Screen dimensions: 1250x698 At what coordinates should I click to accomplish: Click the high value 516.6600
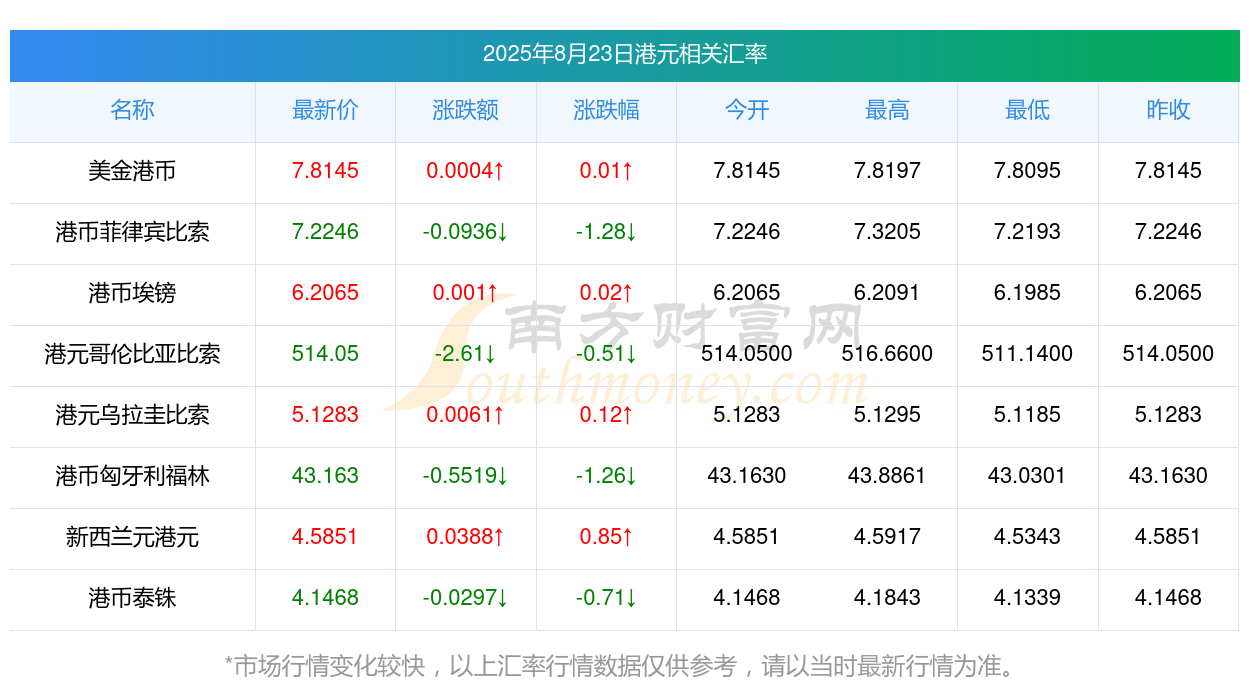point(887,354)
